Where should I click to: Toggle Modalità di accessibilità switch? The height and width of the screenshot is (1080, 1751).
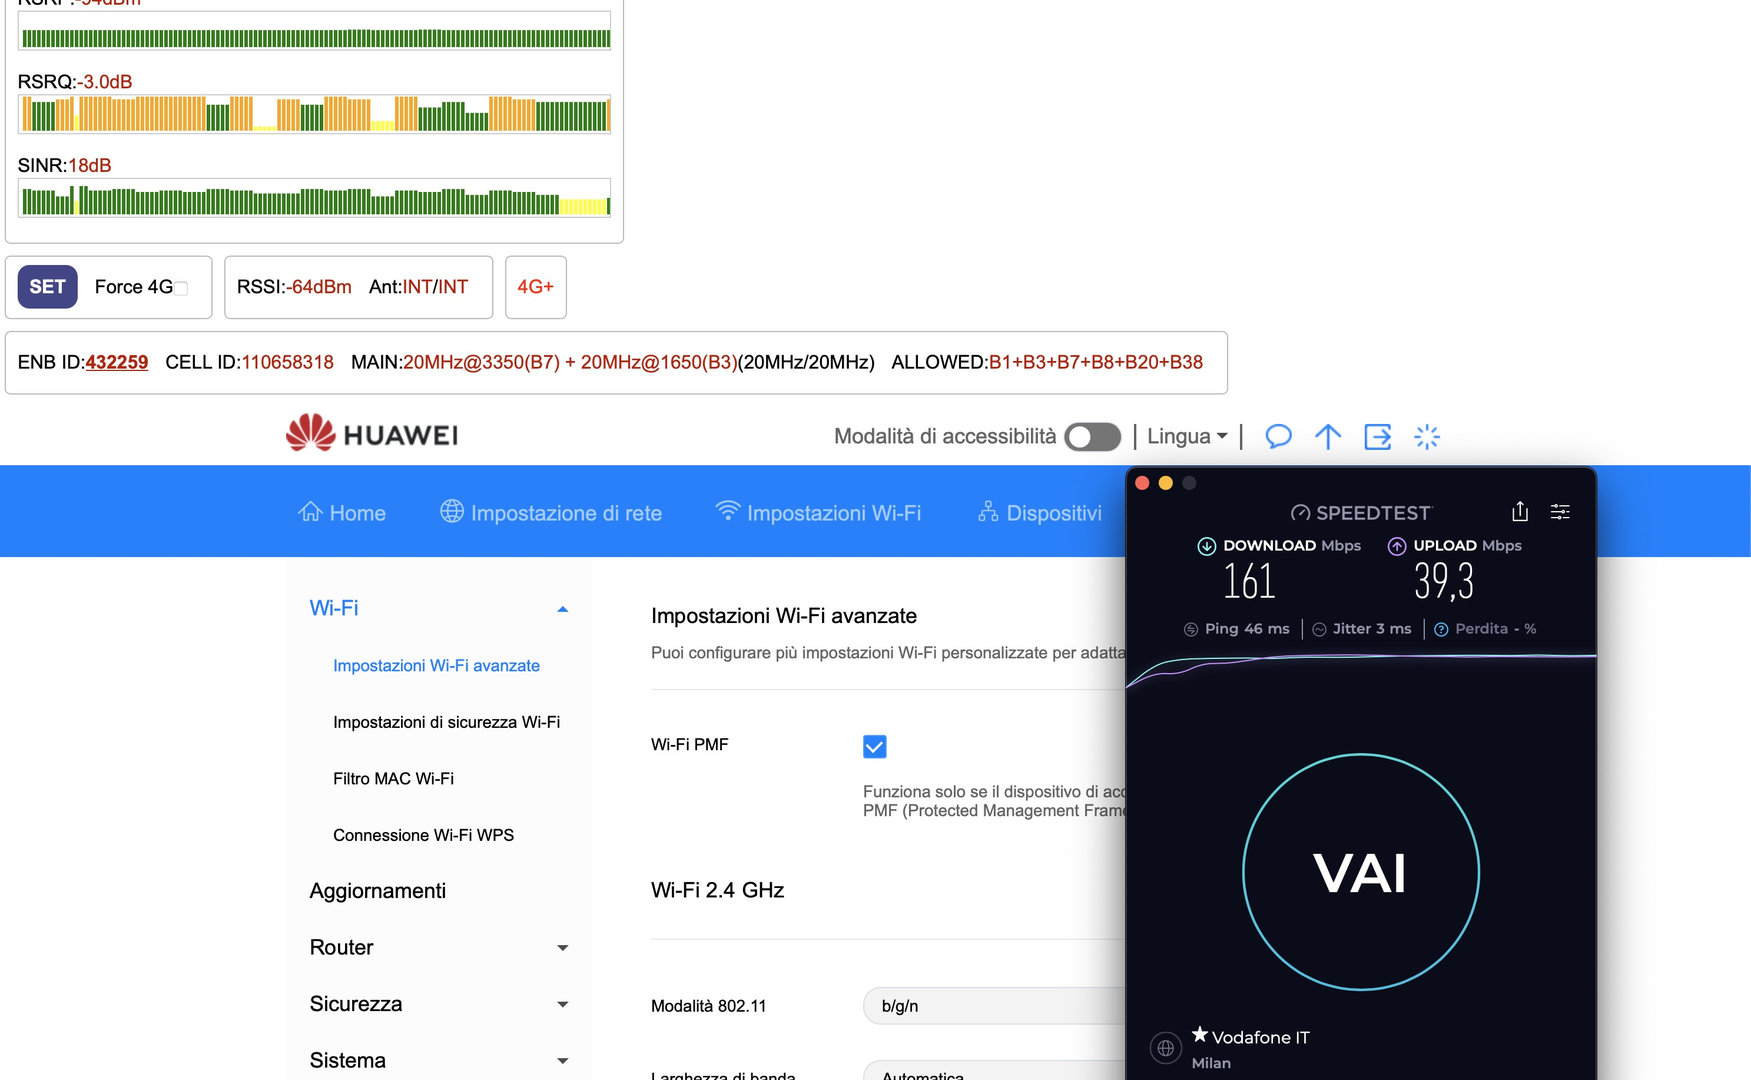1092,437
